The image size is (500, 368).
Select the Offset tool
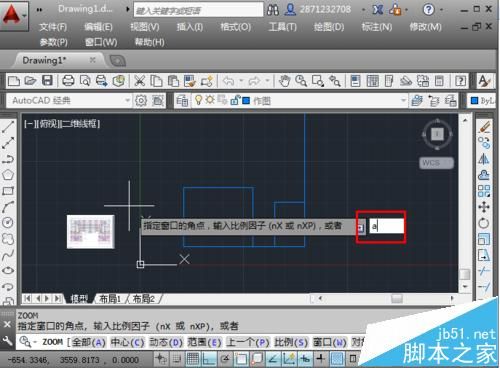click(x=484, y=175)
